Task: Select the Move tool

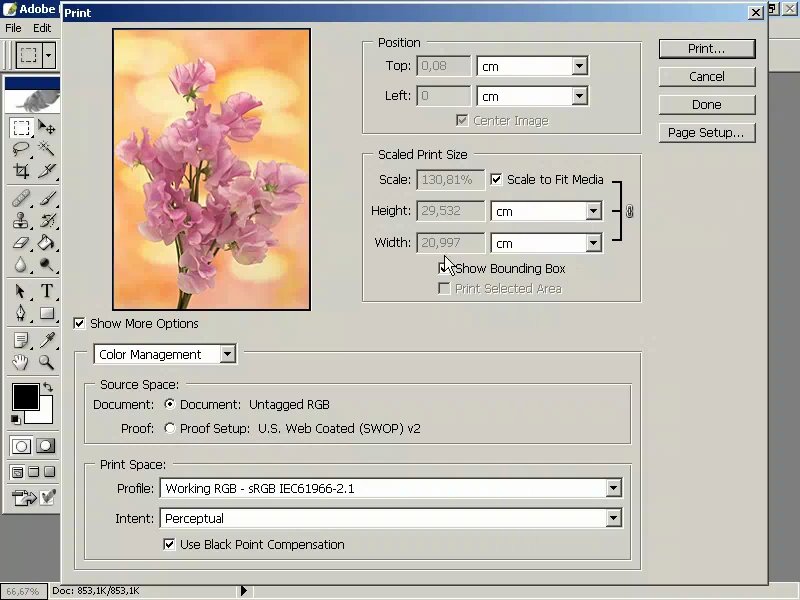Action: pyautogui.click(x=46, y=127)
